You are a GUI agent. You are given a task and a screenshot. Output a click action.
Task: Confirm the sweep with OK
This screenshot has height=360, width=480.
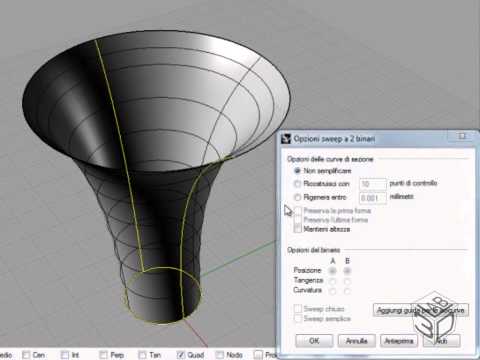pyautogui.click(x=314, y=341)
